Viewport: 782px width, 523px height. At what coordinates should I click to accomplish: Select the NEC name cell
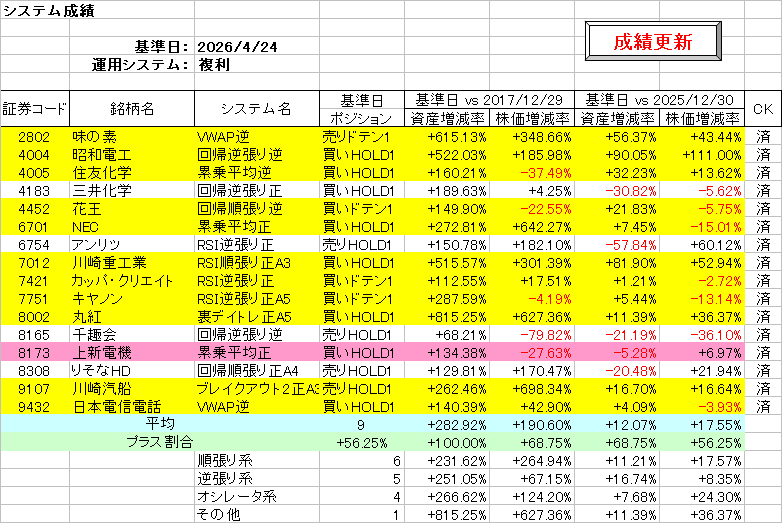tap(132, 226)
